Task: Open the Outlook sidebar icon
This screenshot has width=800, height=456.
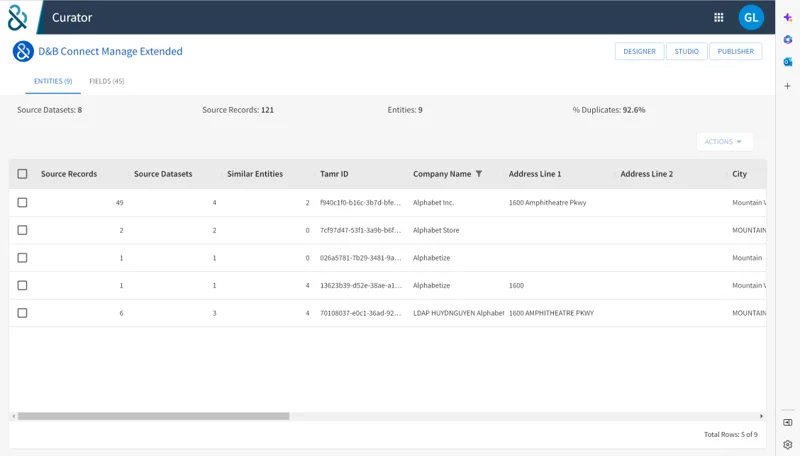Action: tap(788, 62)
